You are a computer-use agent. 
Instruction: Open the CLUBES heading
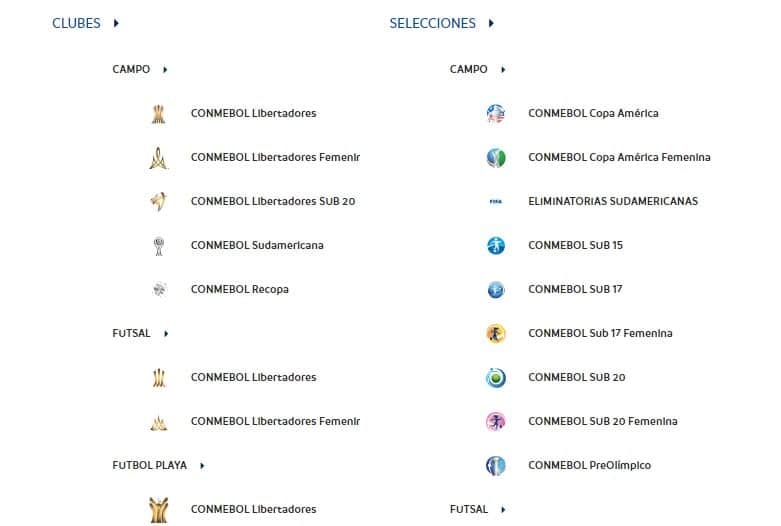coord(76,23)
